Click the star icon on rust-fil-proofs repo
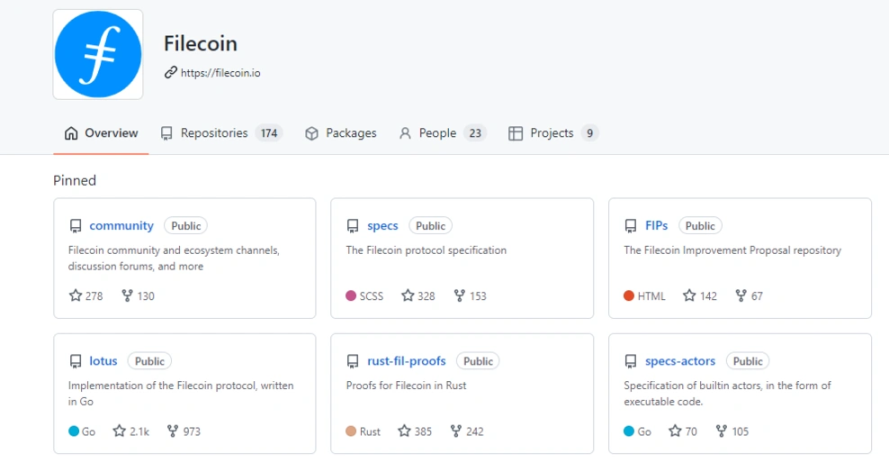The width and height of the screenshot is (889, 472). tap(404, 431)
